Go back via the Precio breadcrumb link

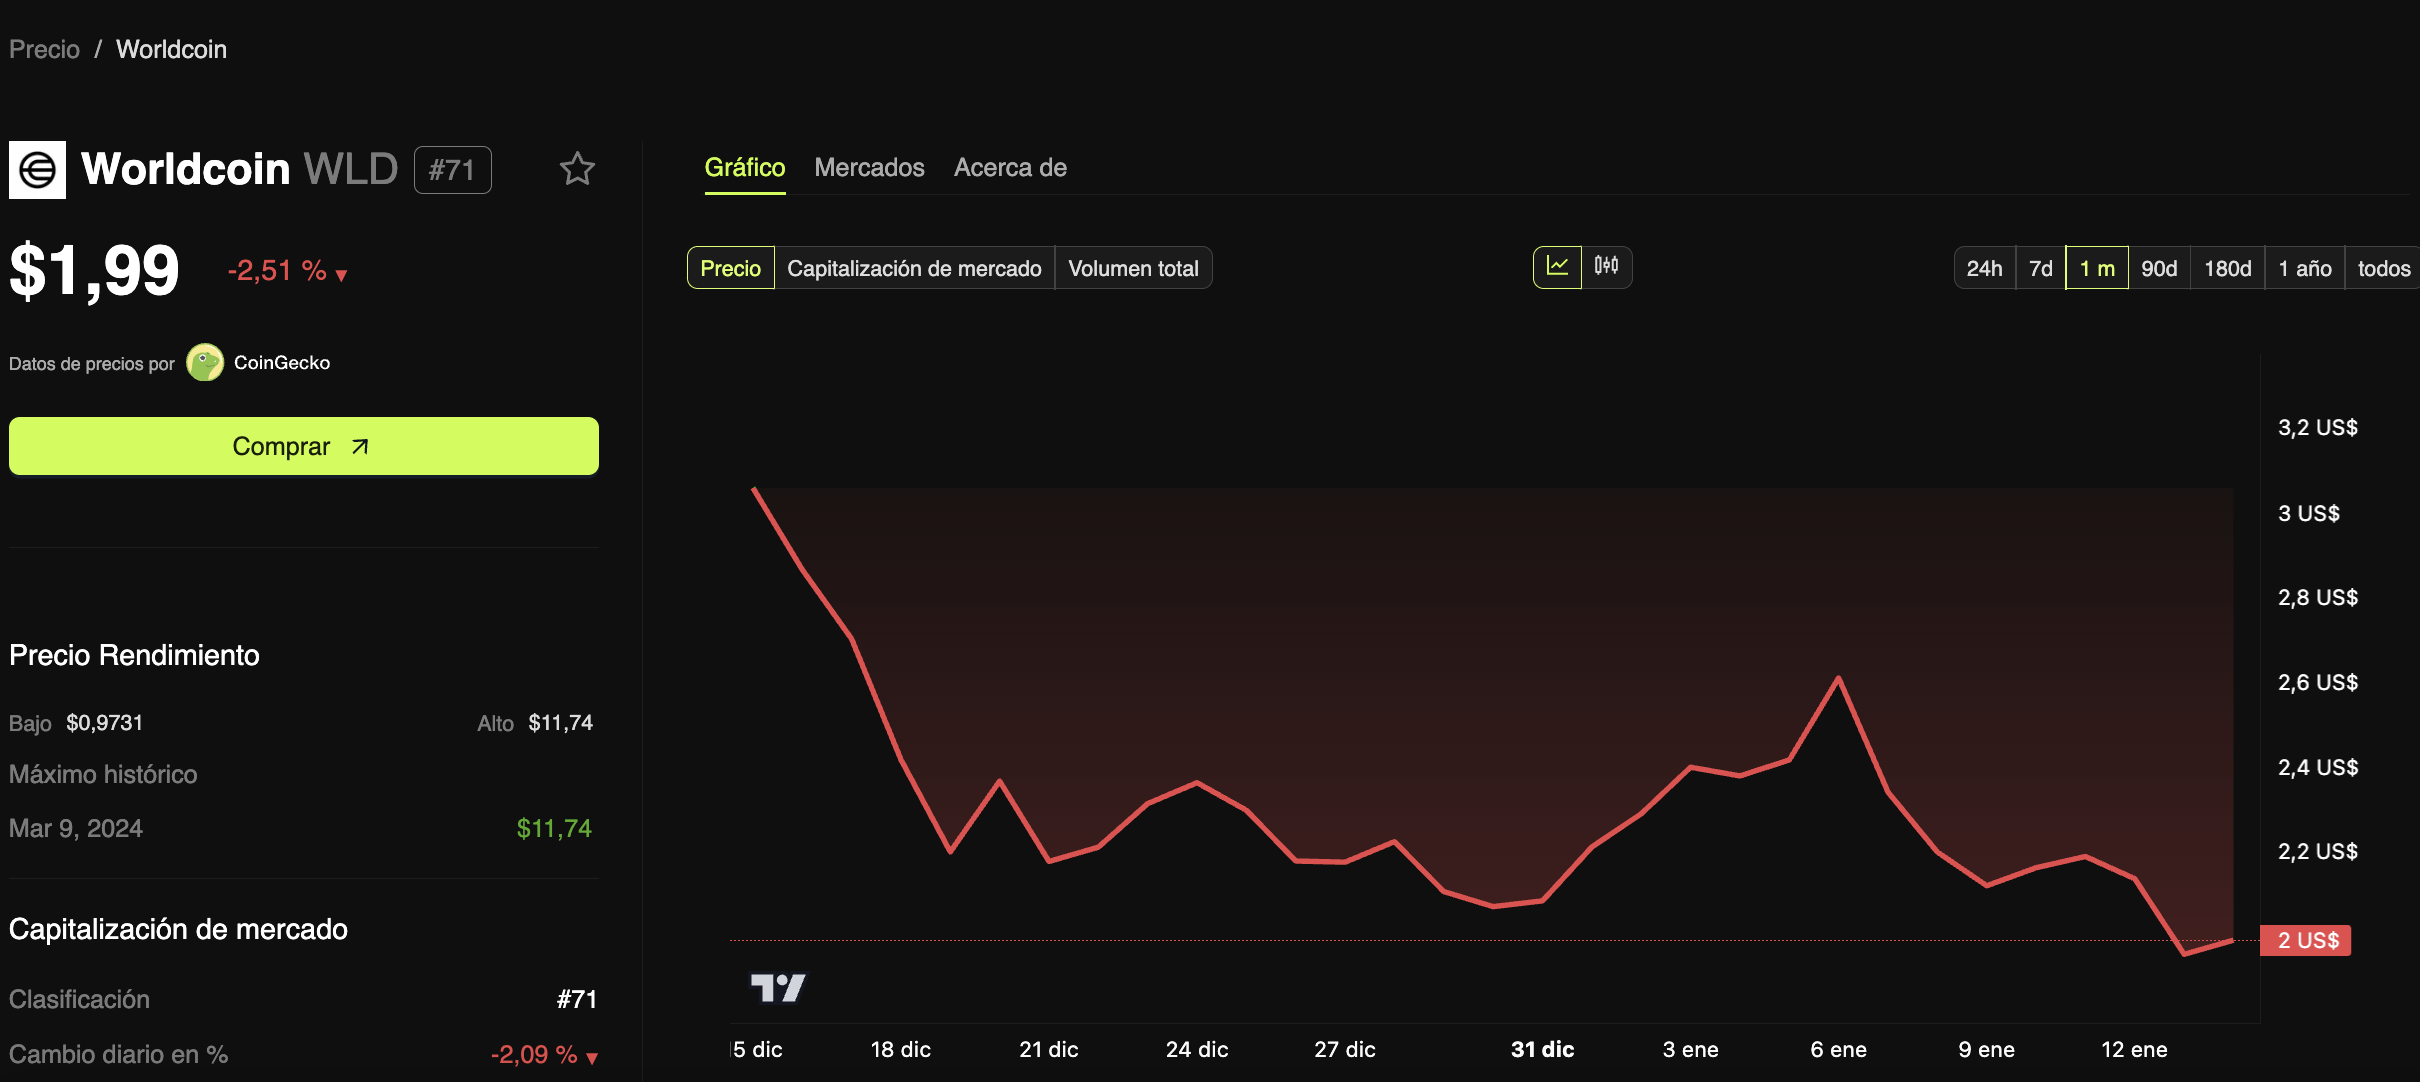tap(44, 49)
